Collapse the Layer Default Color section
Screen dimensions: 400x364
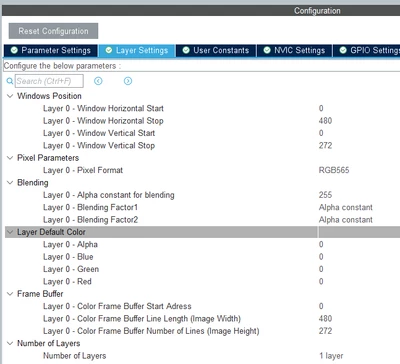[x=10, y=232]
